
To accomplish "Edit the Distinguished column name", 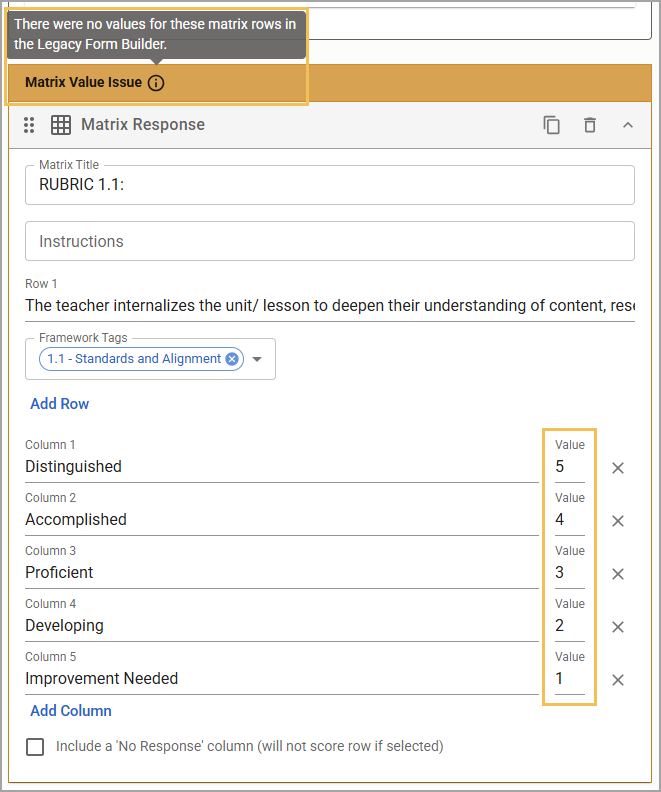I will [282, 466].
